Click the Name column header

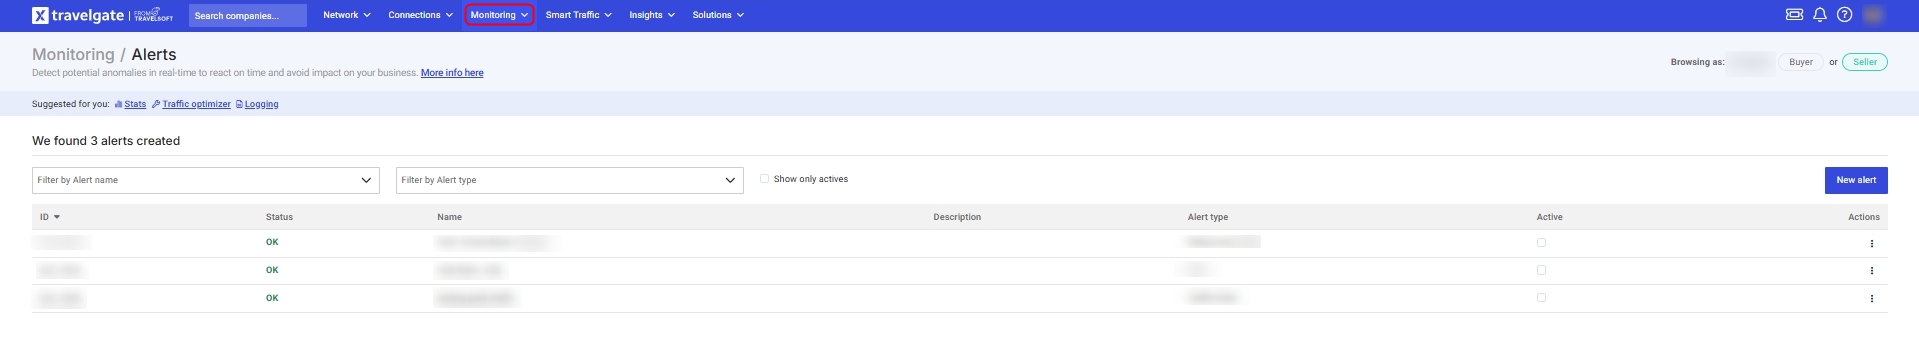click(449, 217)
